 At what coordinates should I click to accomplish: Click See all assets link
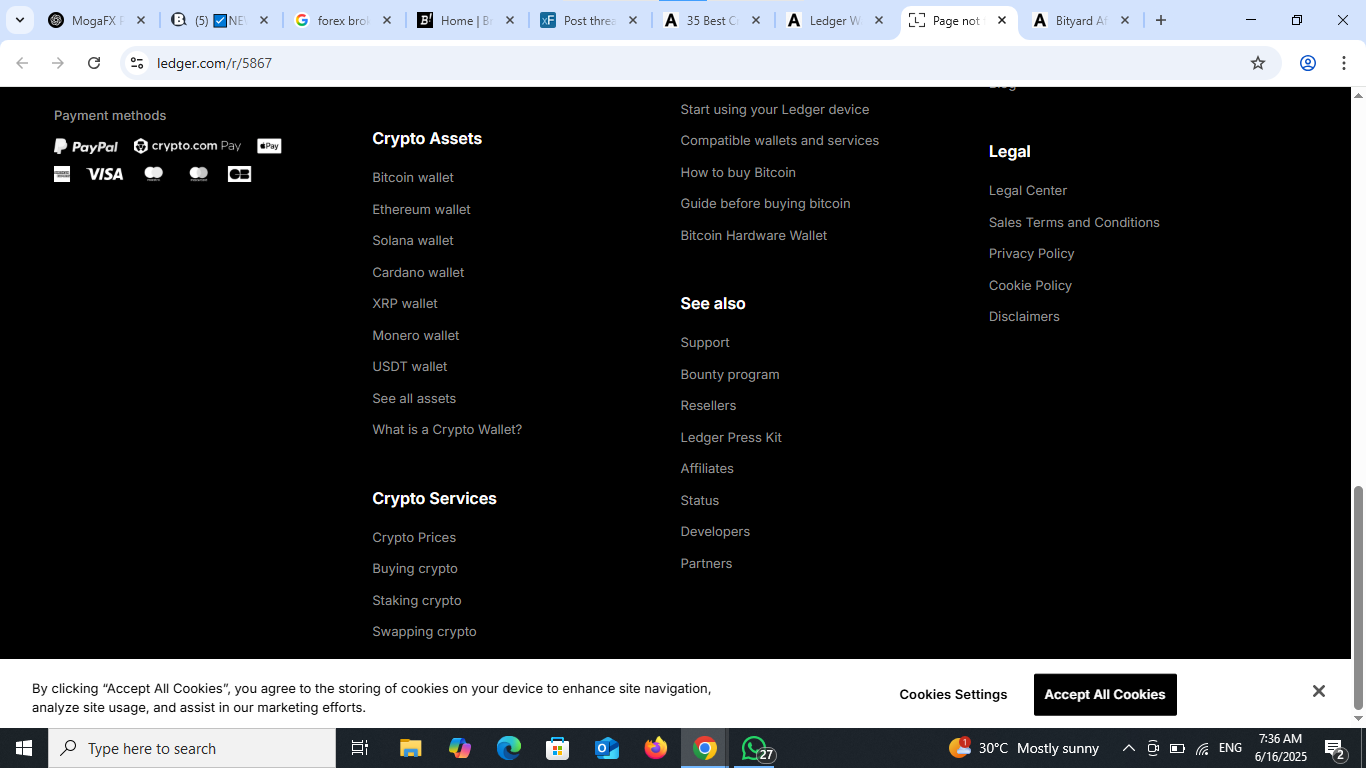tap(414, 398)
